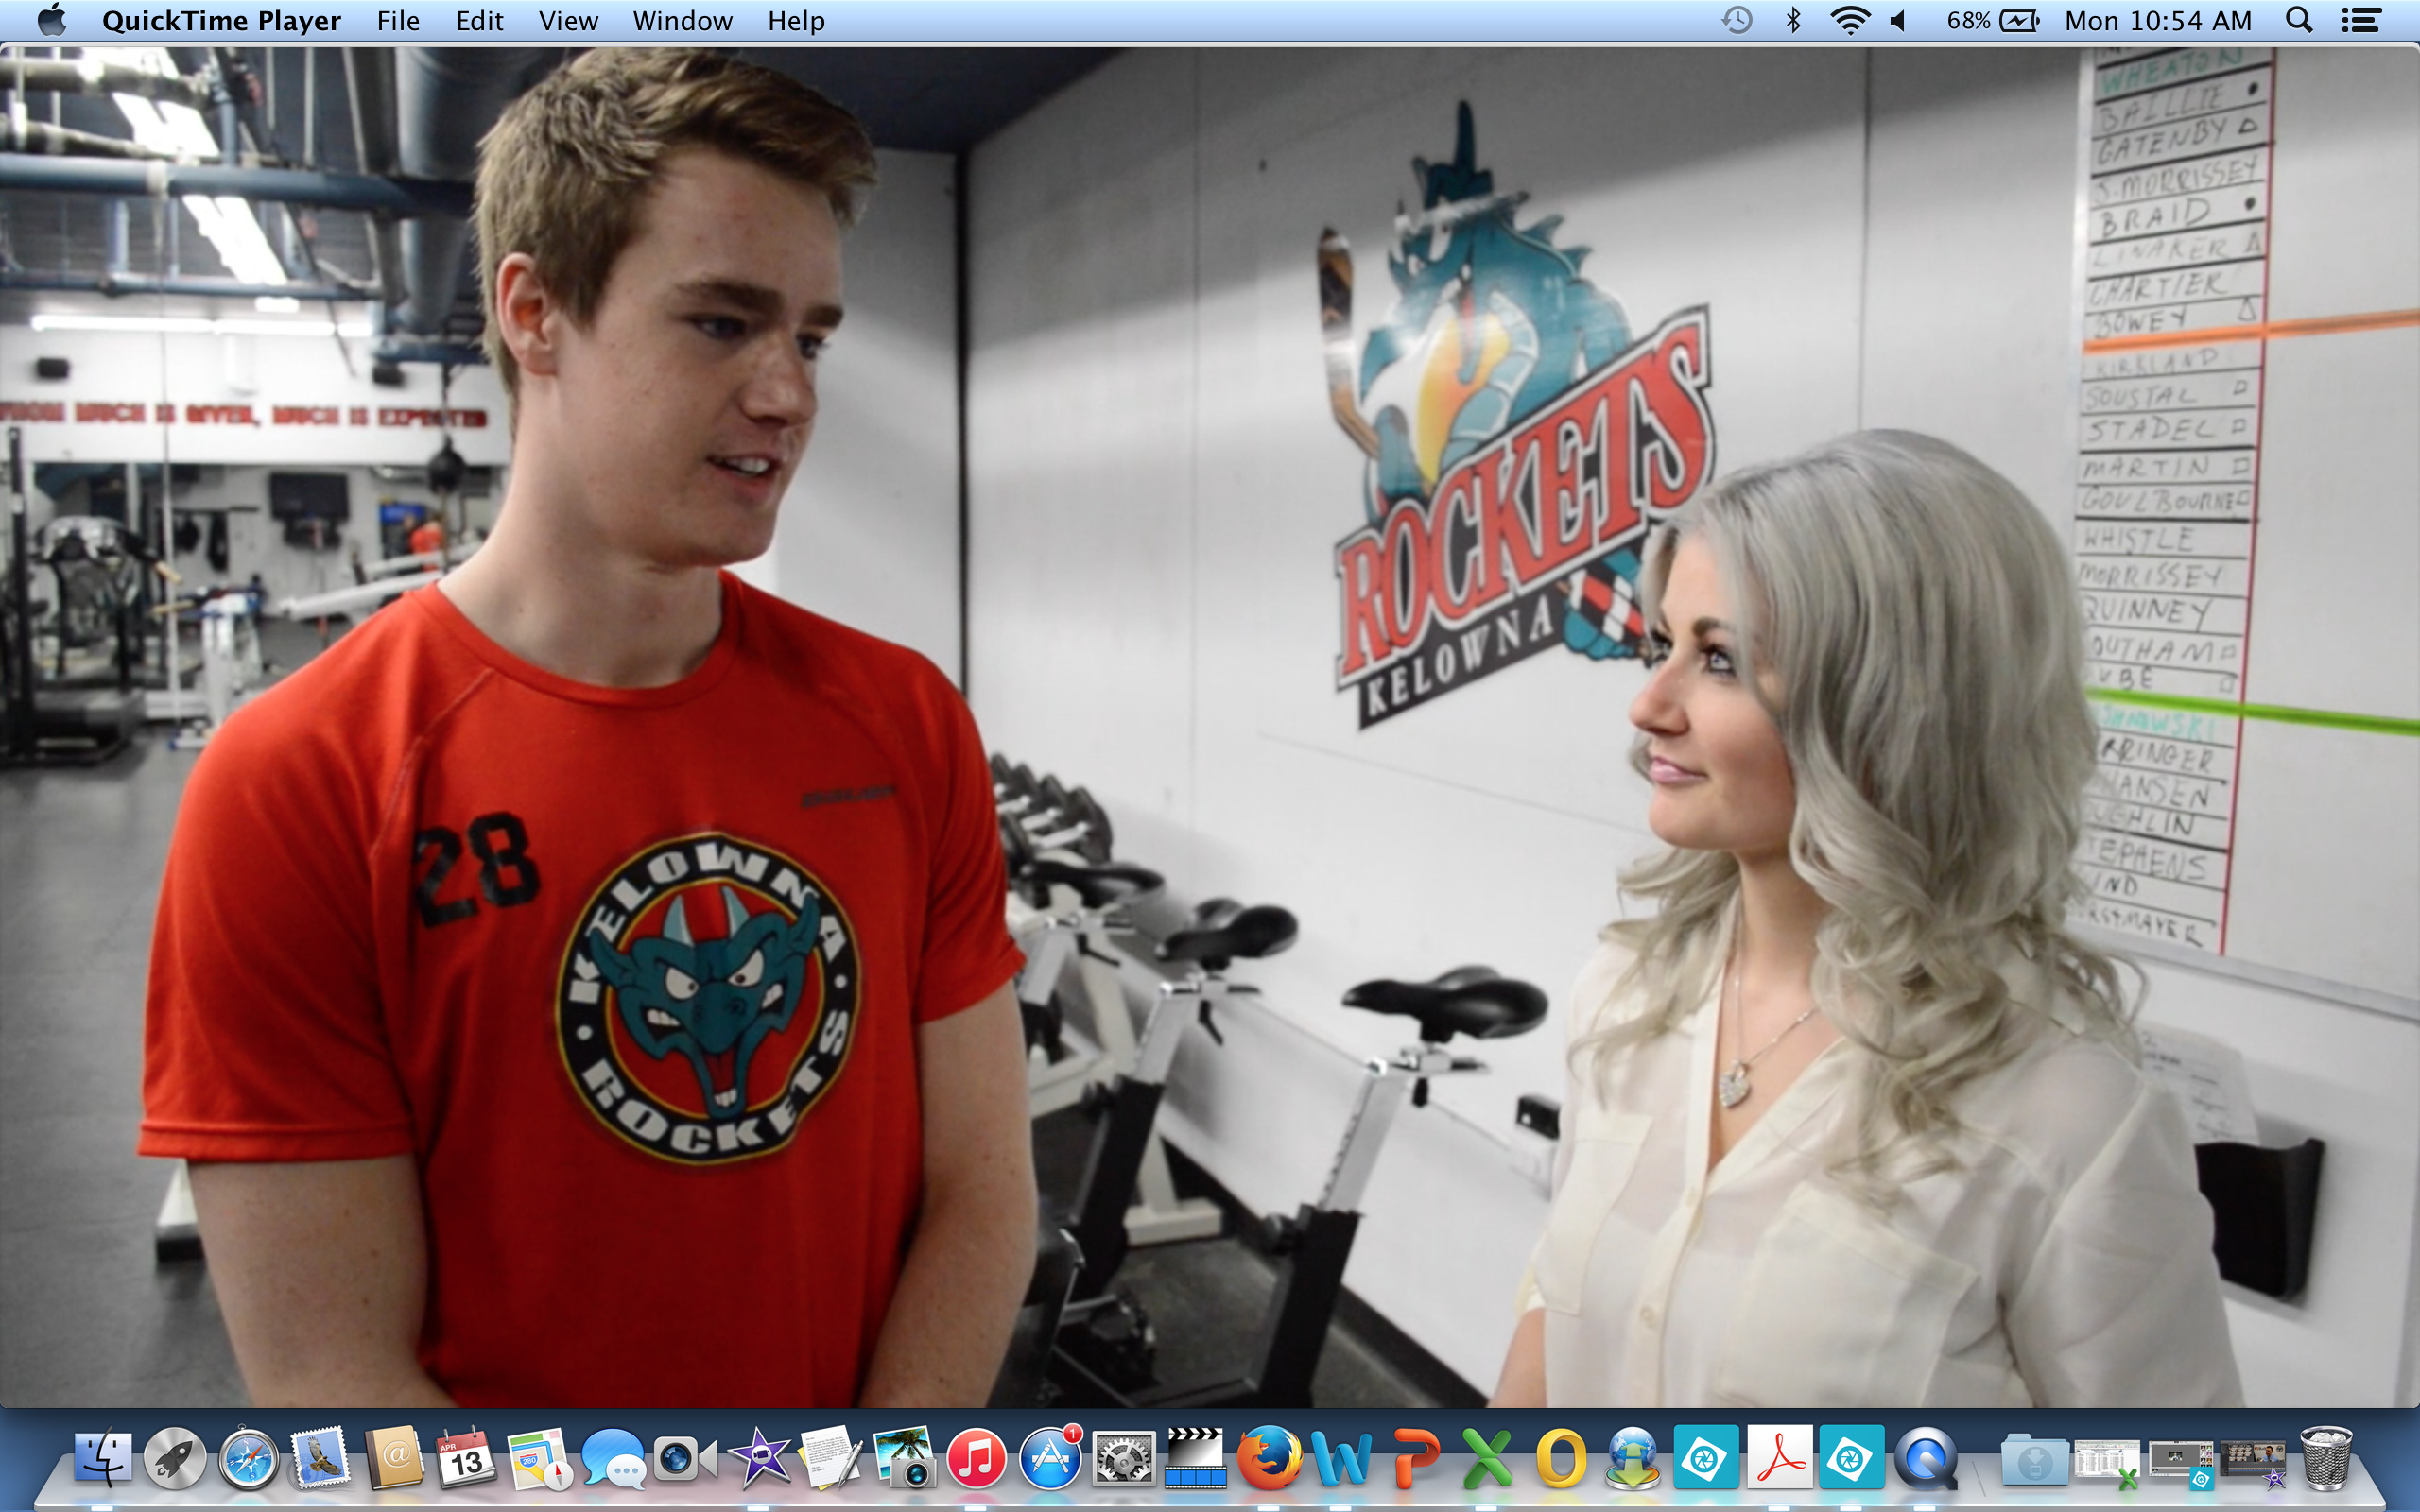The image size is (2420, 1512).
Task: Open the Wi-Fi status menu
Action: pos(1849,21)
